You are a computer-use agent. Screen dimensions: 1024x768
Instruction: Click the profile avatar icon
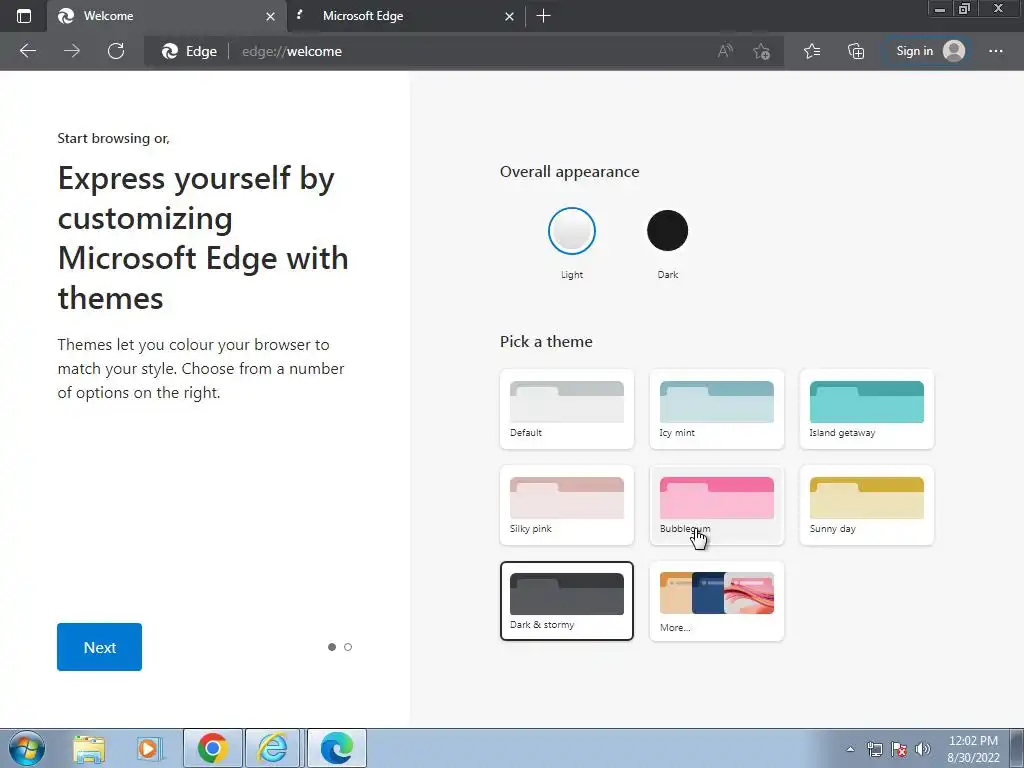(x=954, y=51)
